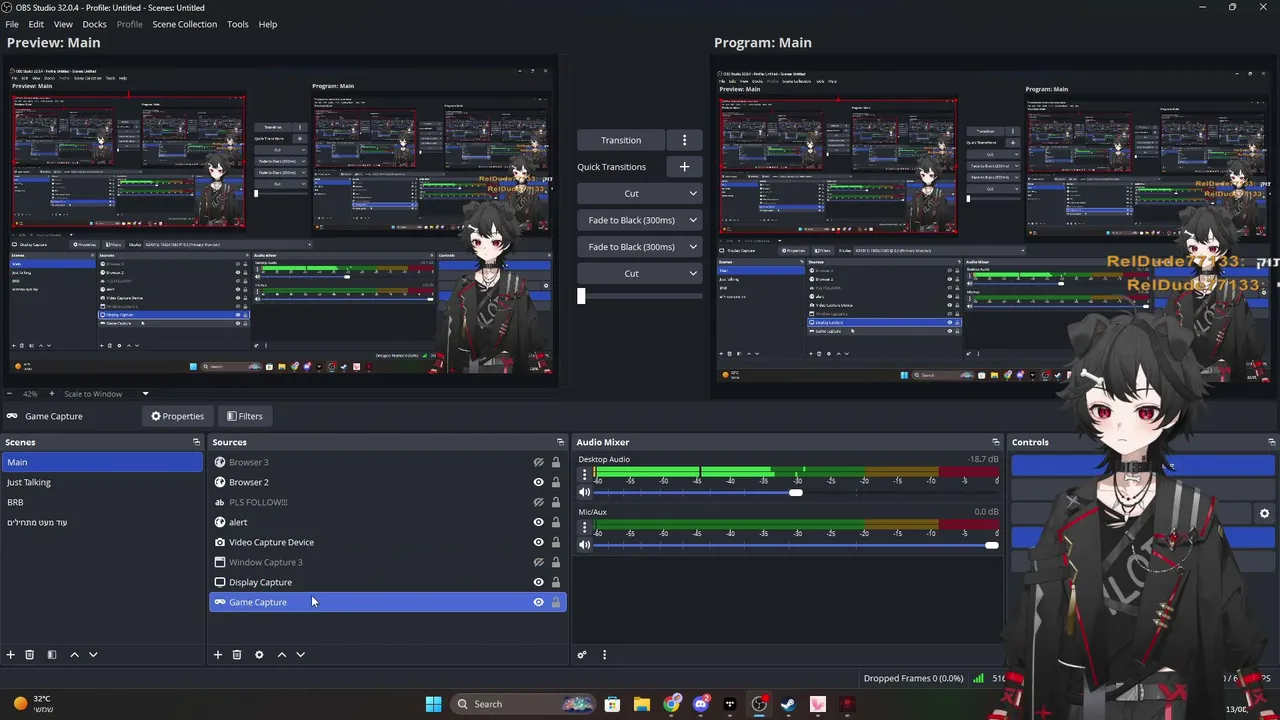Hide the Video Capture Device source

coord(538,542)
